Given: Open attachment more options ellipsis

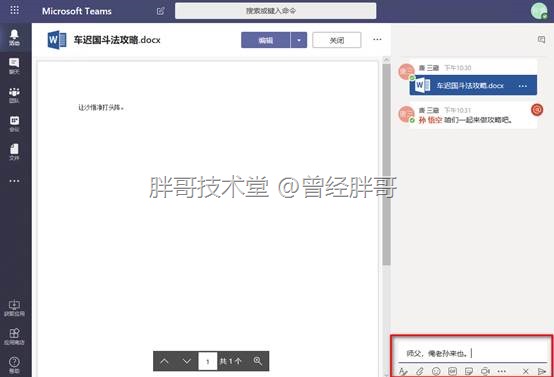Looking at the screenshot, I should 523,86.
